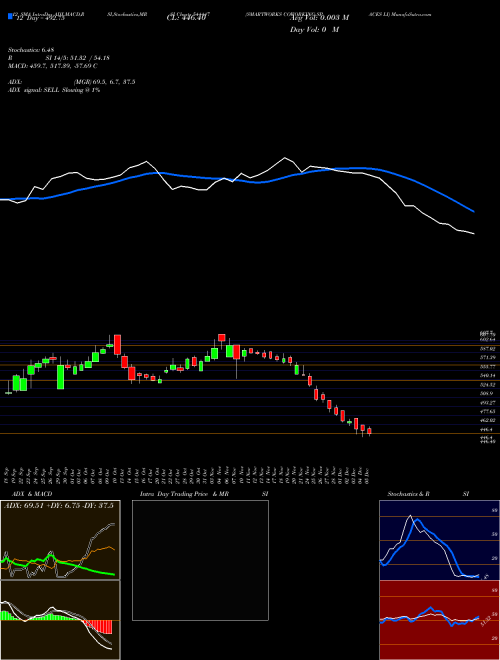Click the last red candlestick on the chart
Image resolution: width=500 pixels, height=660 pixels.
pyautogui.click(x=370, y=431)
